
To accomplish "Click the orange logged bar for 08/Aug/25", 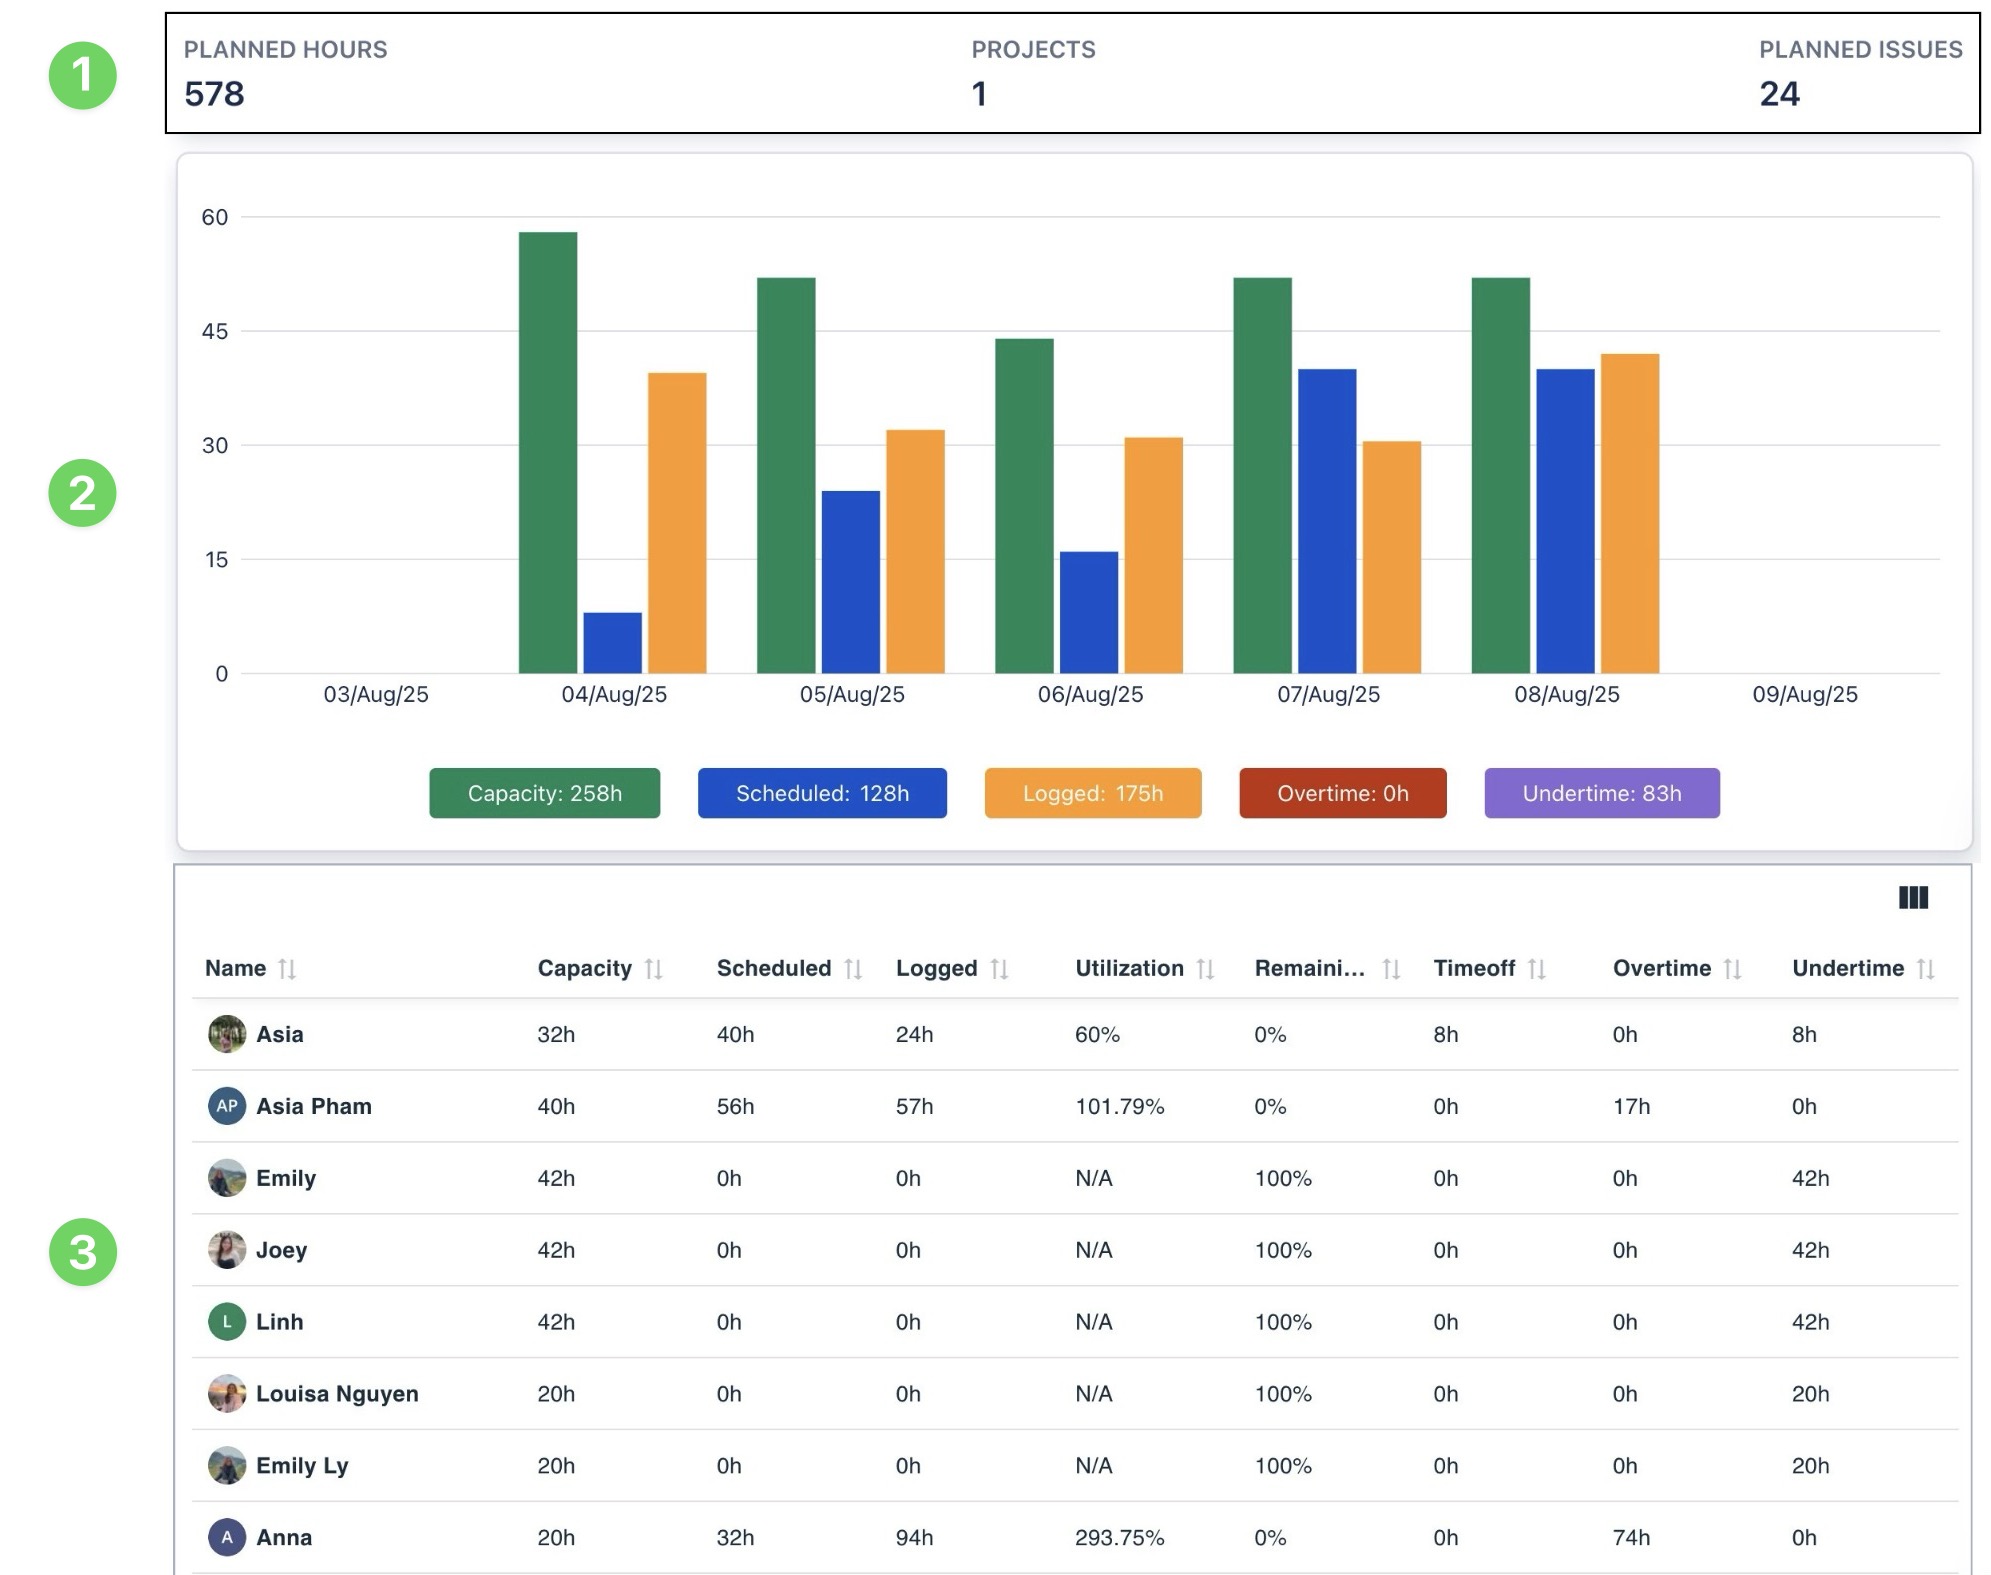I will coord(1629,513).
